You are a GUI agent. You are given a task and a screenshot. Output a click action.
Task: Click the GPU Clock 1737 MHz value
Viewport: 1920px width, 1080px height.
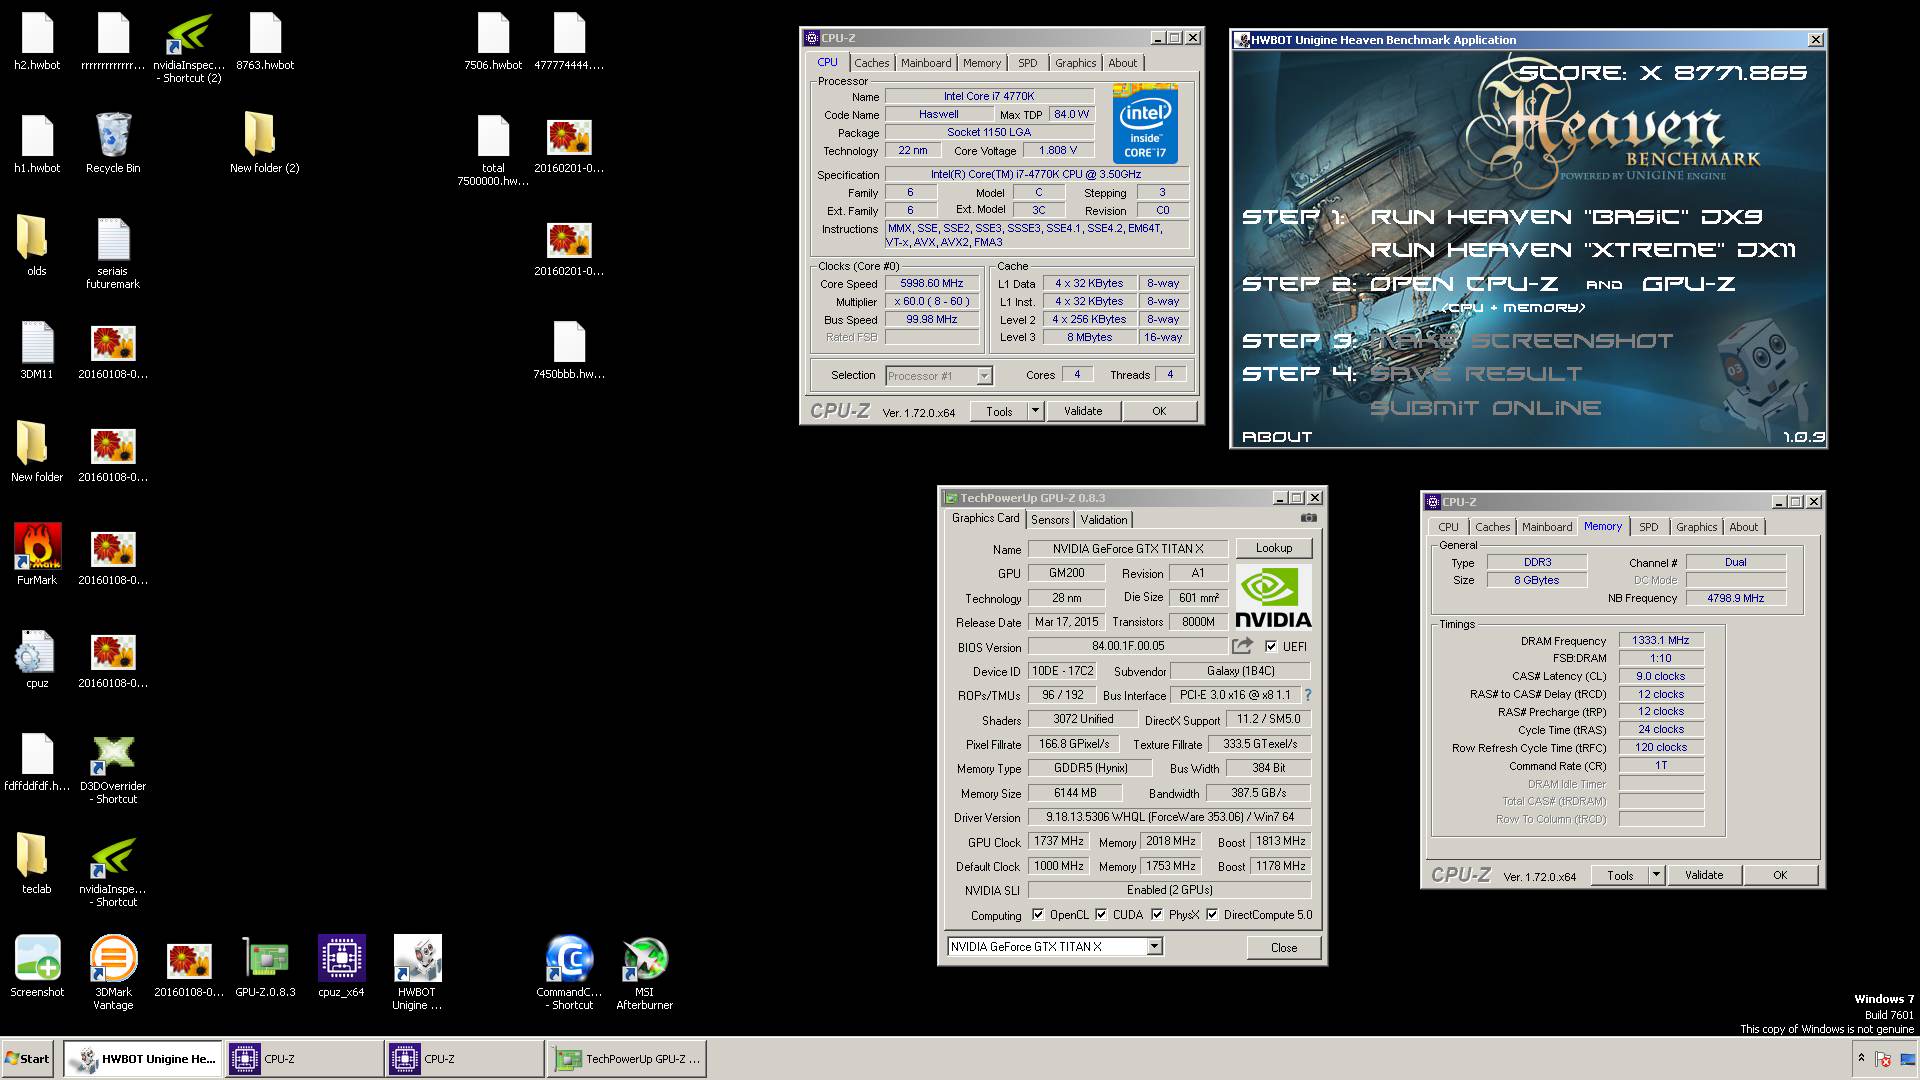tap(1059, 841)
